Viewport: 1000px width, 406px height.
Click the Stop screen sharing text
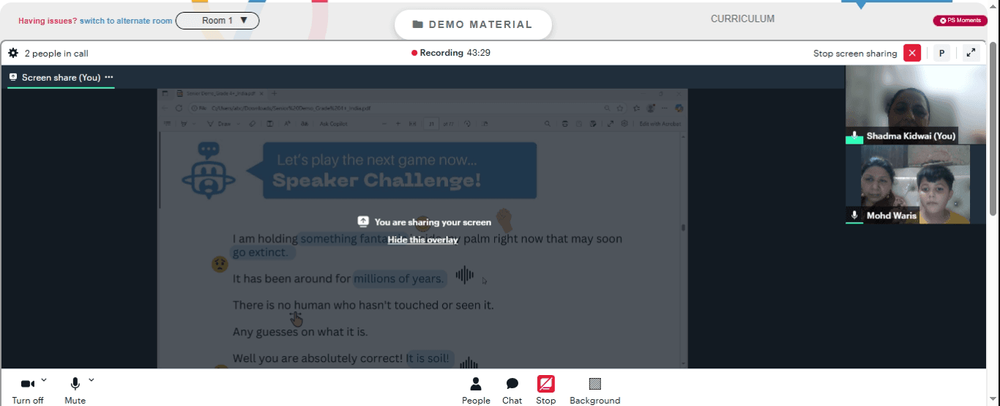pos(855,54)
